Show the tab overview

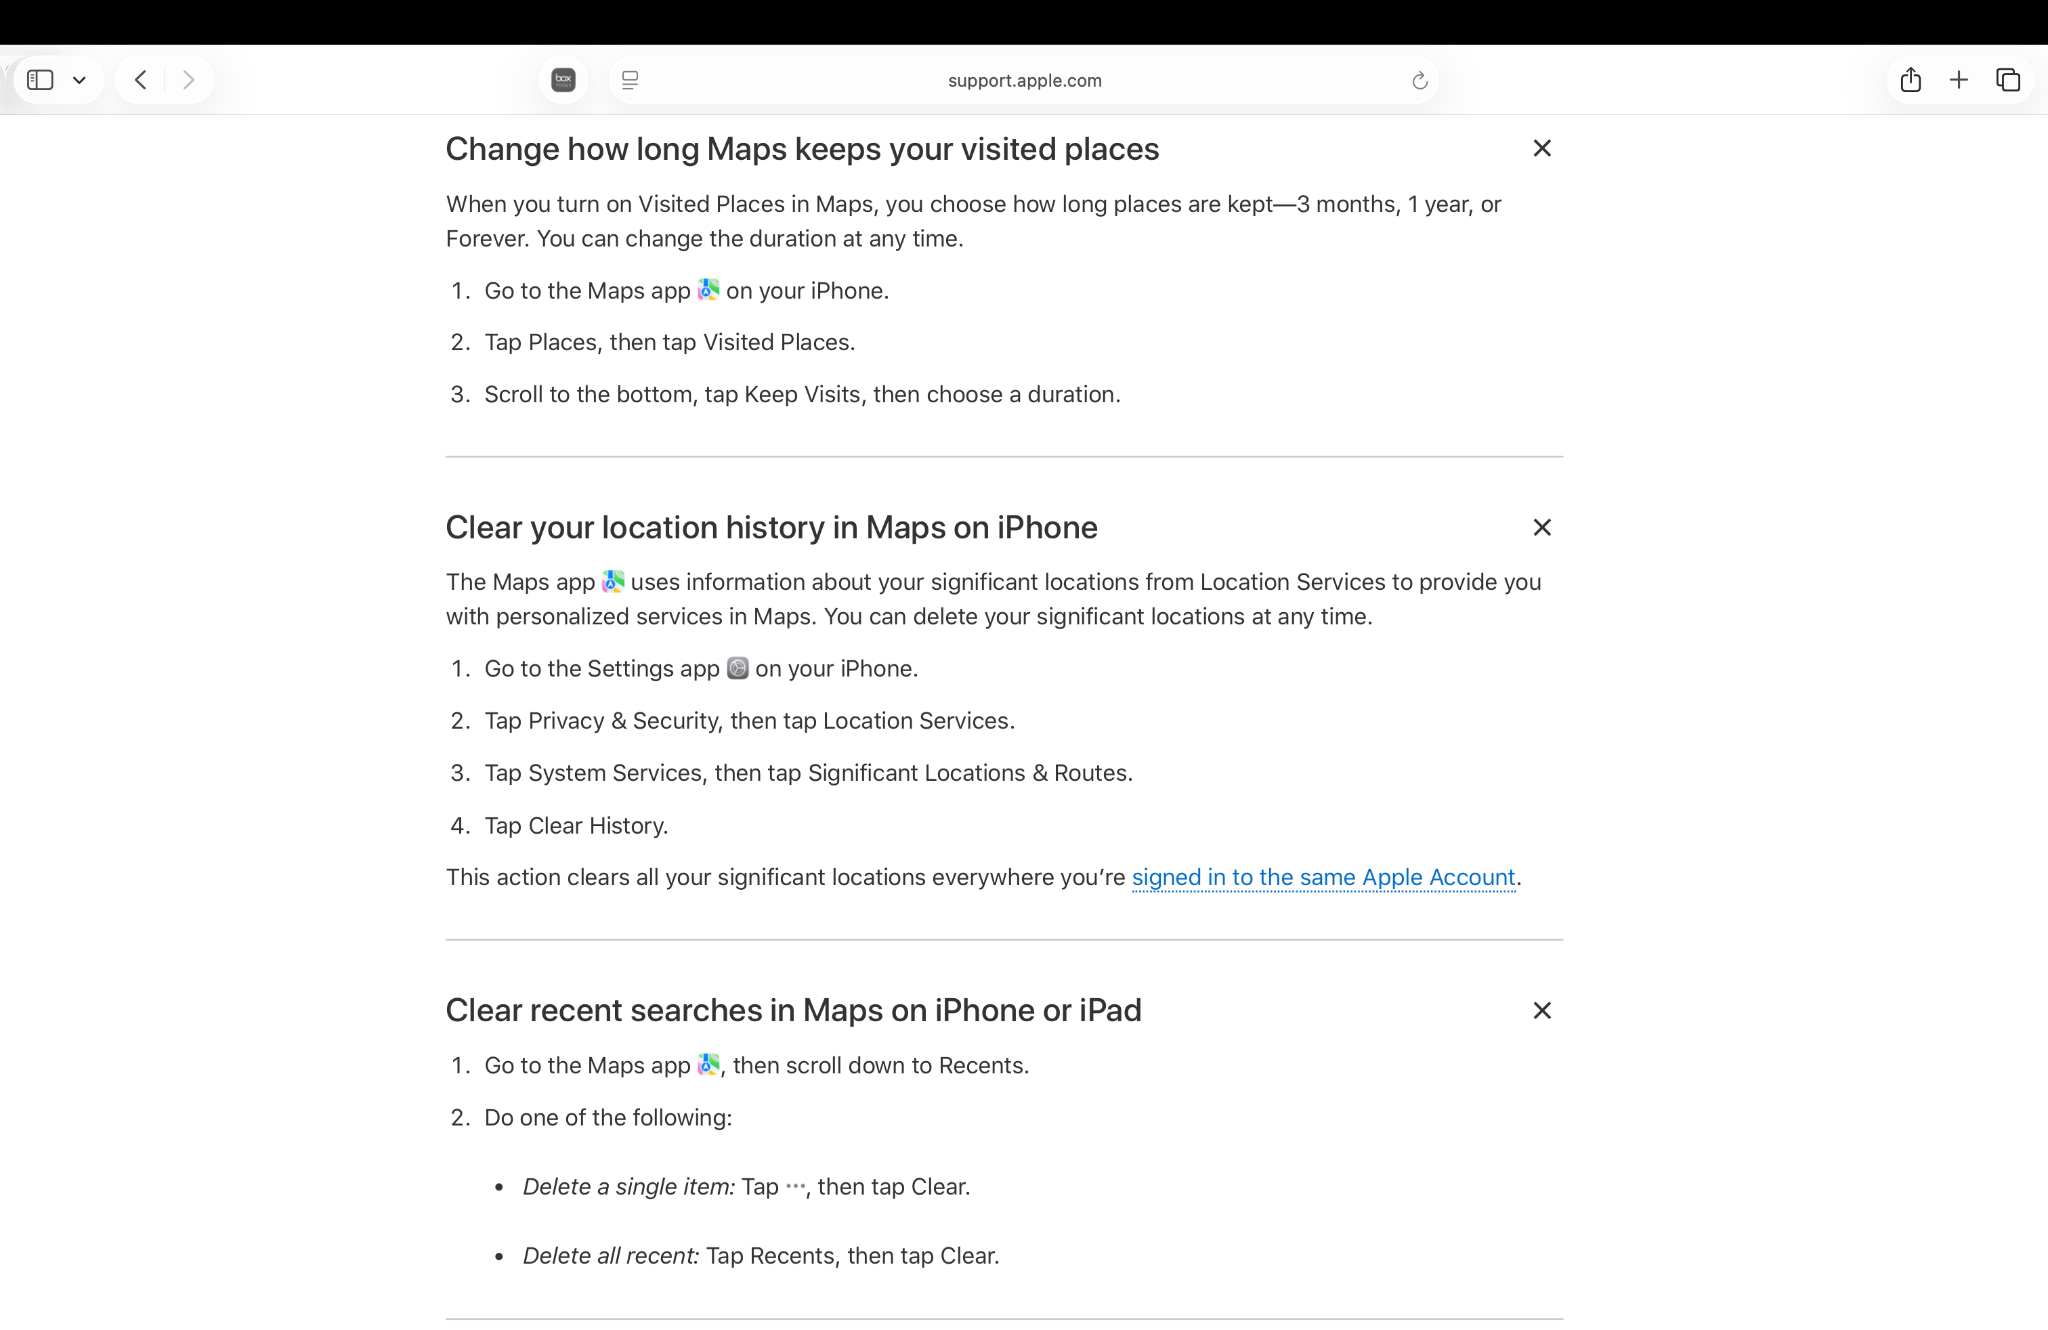(x=2008, y=80)
